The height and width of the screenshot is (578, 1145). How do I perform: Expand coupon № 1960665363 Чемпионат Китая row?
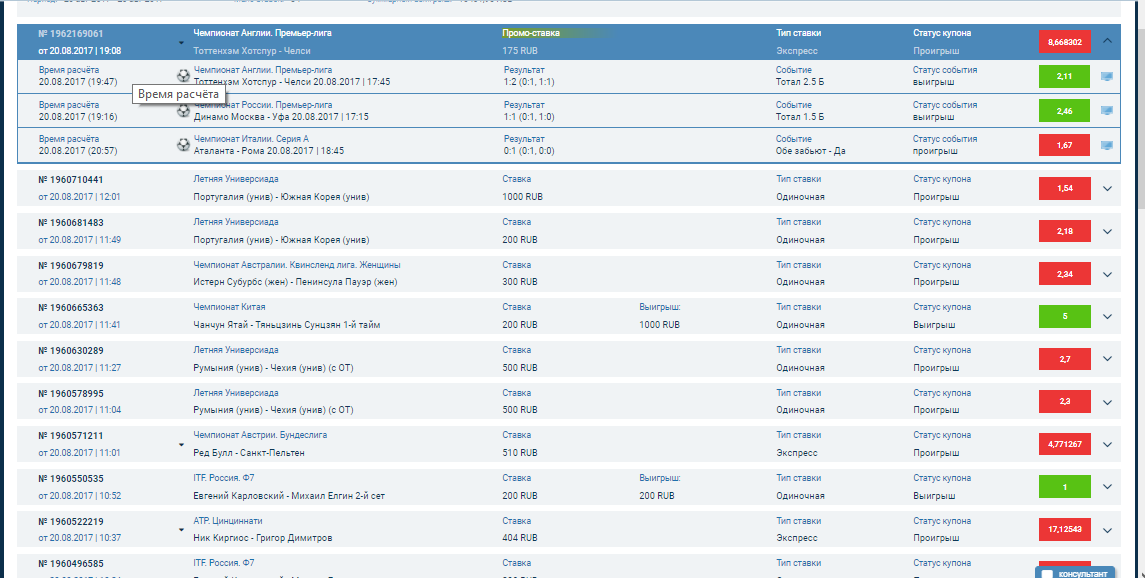tap(1107, 316)
